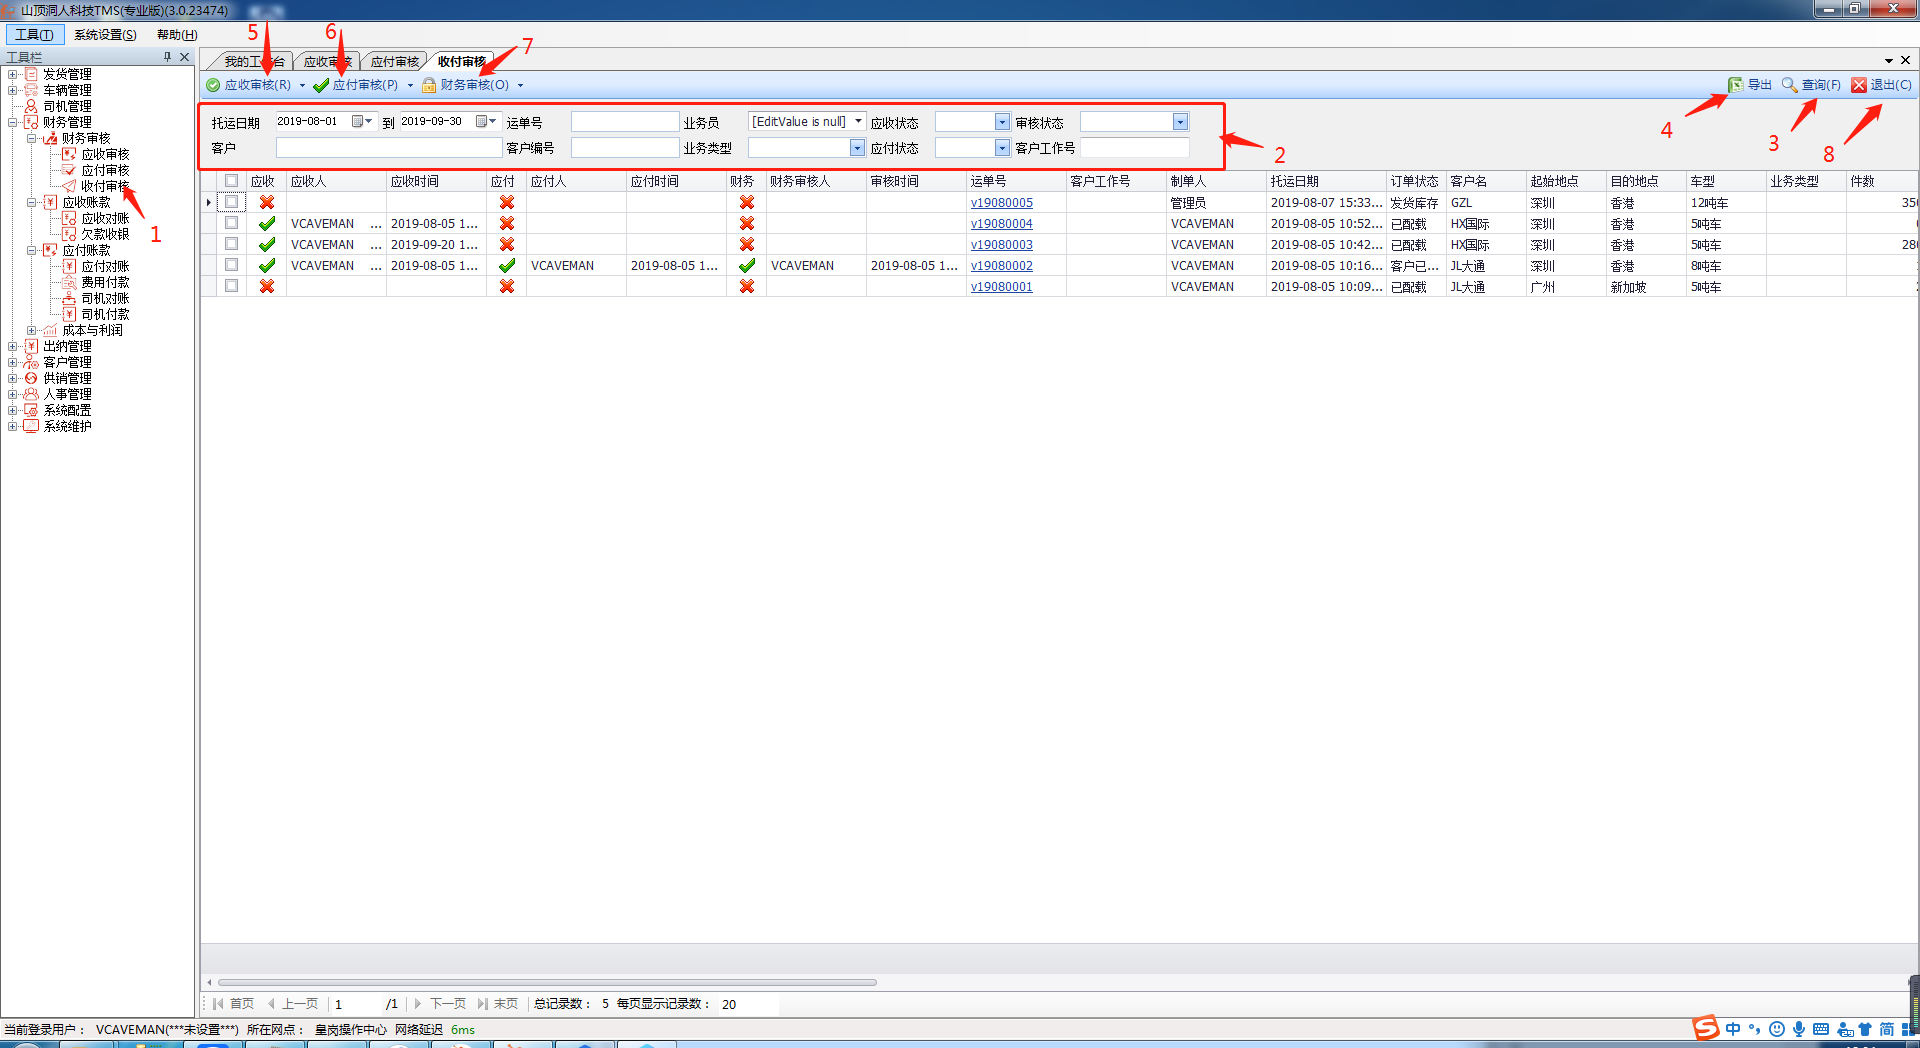Click the Sogou input method S icon

(x=1705, y=1028)
